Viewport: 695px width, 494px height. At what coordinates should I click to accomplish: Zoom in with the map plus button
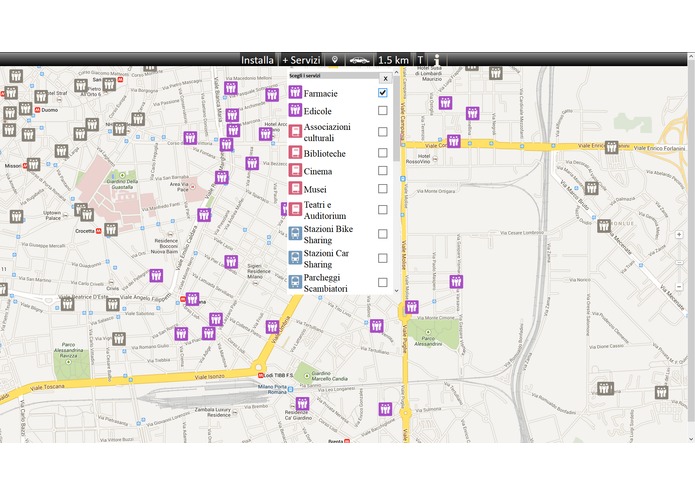[679, 234]
